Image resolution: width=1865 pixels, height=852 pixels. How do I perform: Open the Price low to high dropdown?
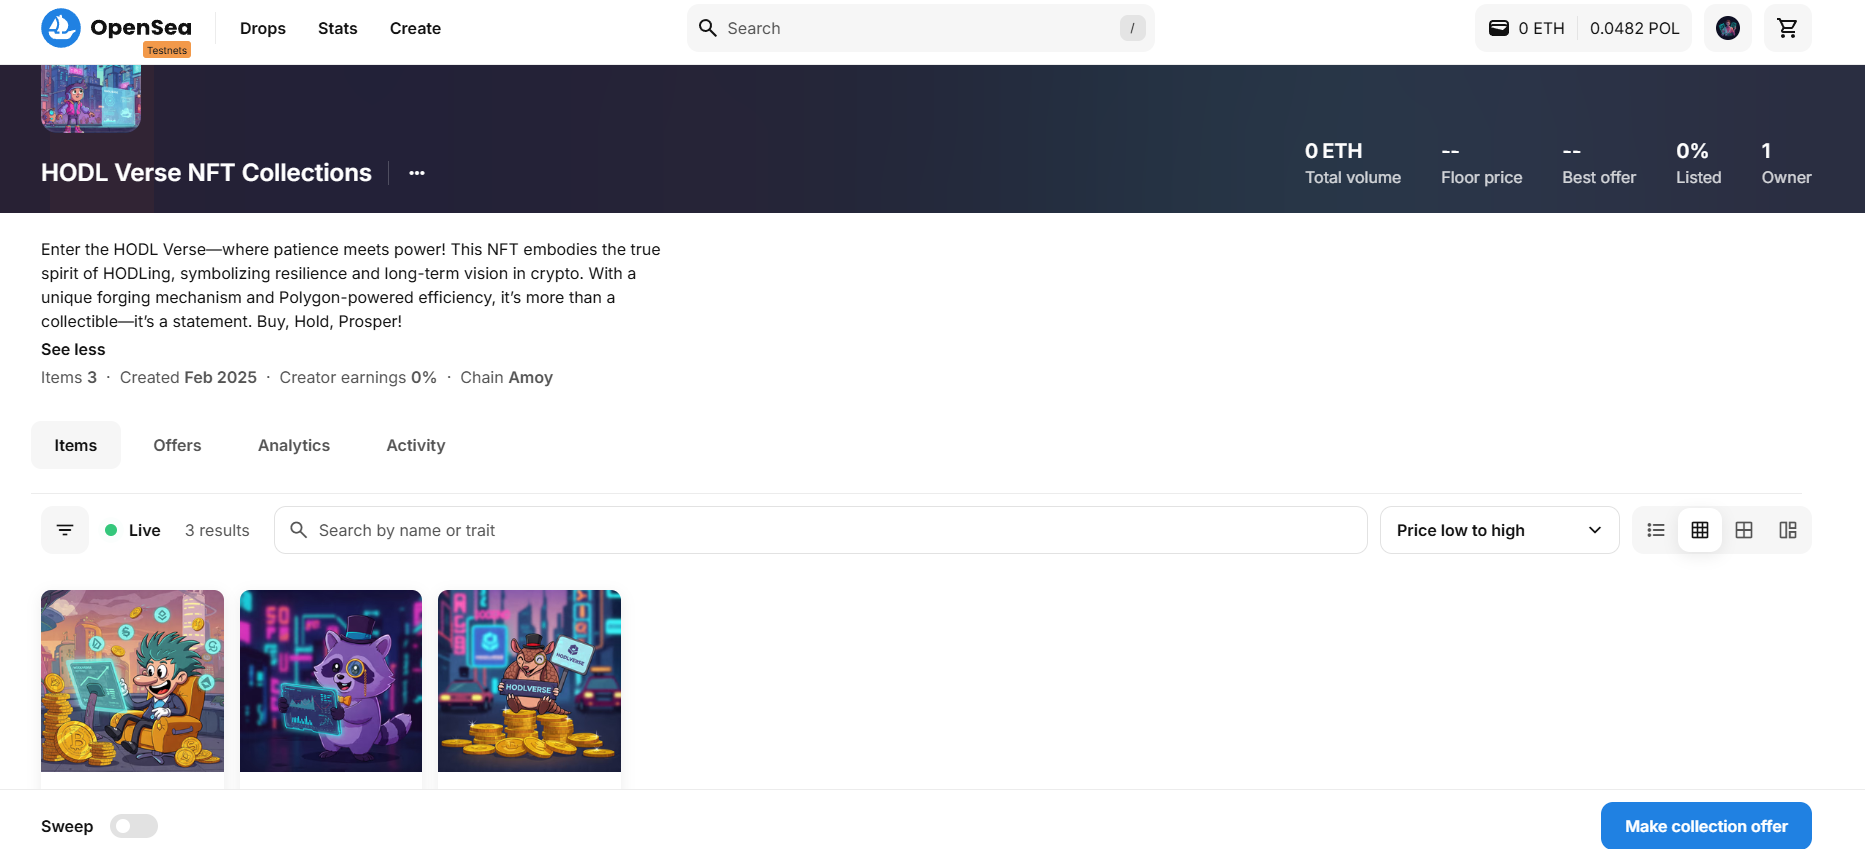coord(1498,530)
